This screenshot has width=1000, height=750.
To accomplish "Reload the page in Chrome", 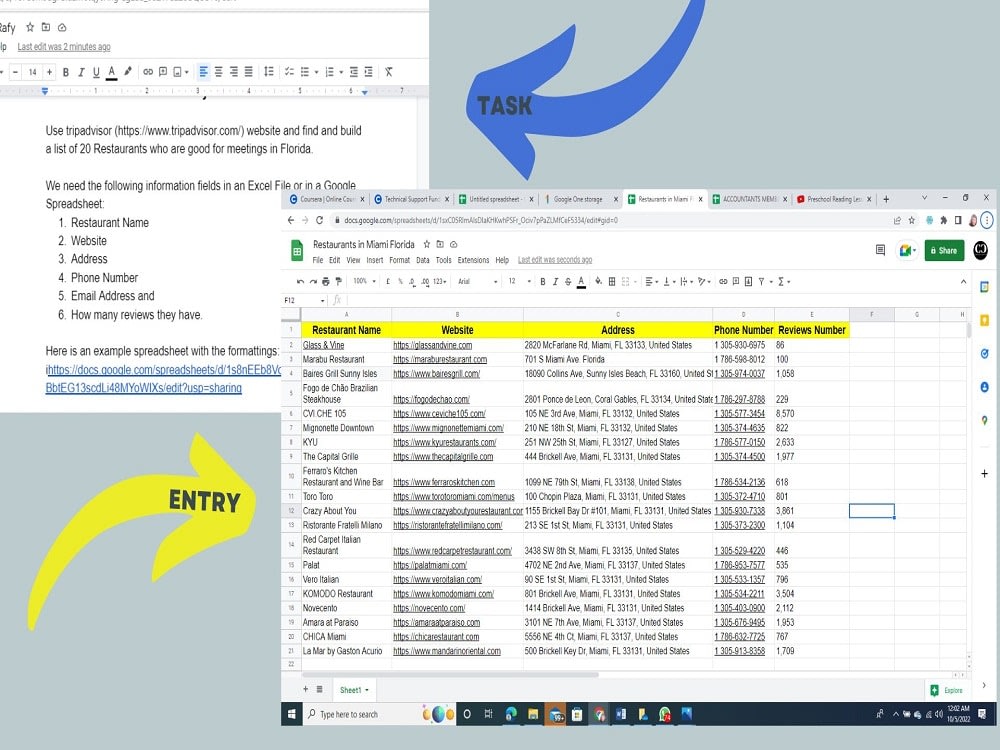I will pyautogui.click(x=320, y=220).
